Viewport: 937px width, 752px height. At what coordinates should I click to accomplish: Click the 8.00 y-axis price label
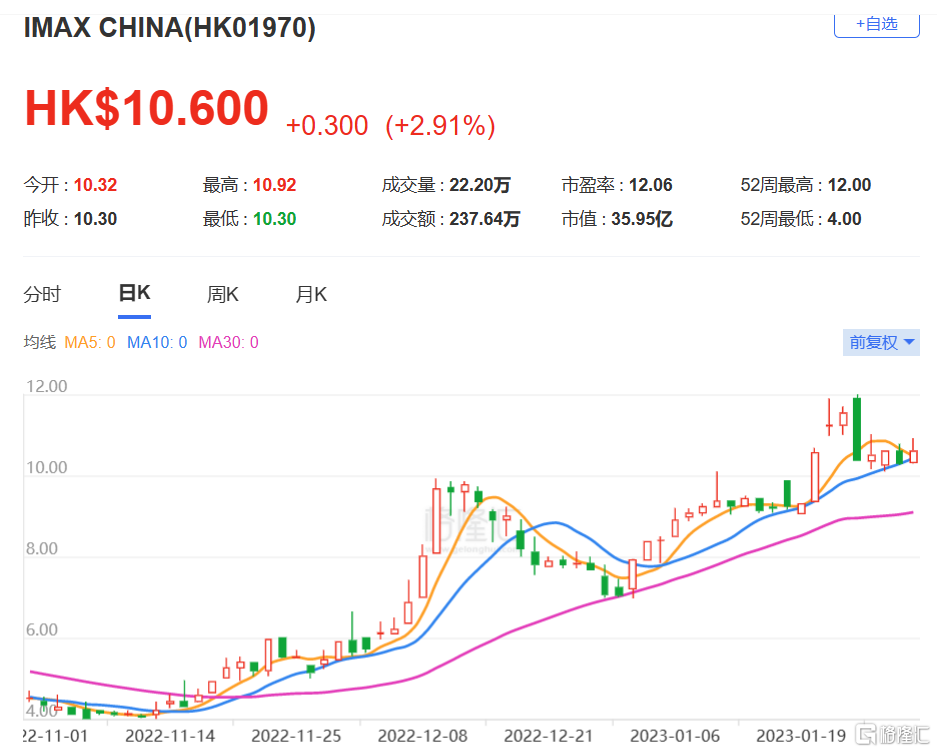42,549
